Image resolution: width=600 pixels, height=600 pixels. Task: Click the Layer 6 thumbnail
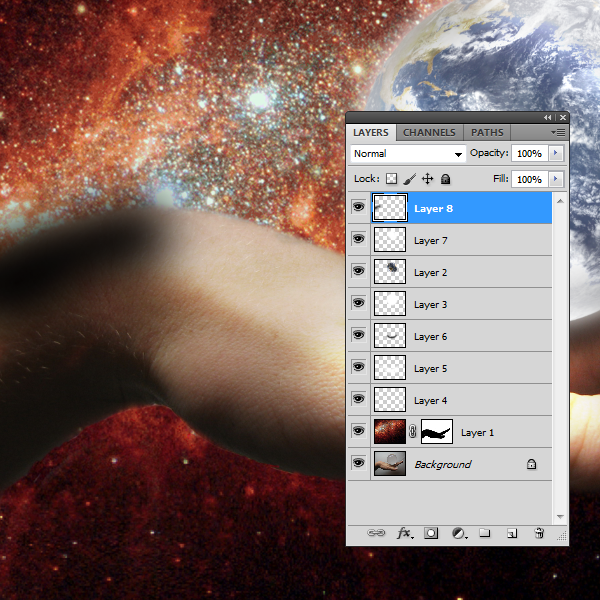pos(390,336)
